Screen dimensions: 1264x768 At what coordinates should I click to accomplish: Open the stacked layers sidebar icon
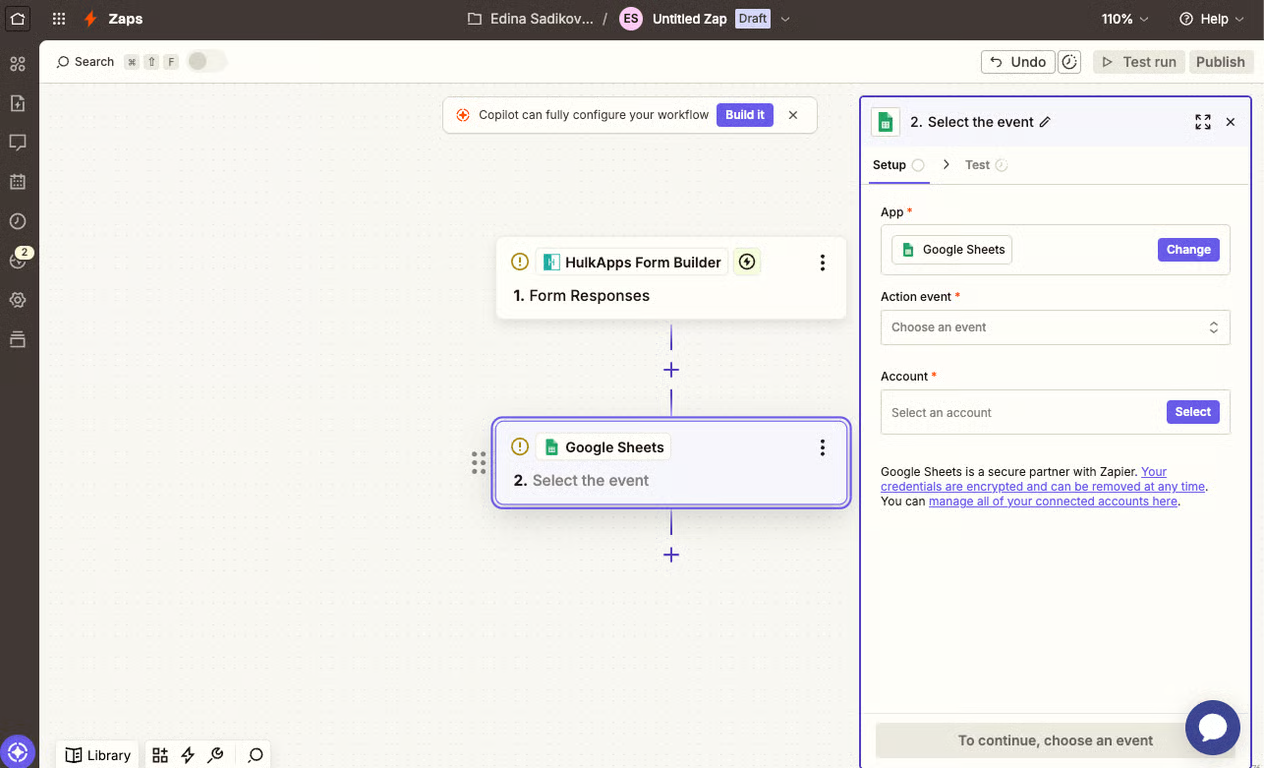click(x=17, y=339)
